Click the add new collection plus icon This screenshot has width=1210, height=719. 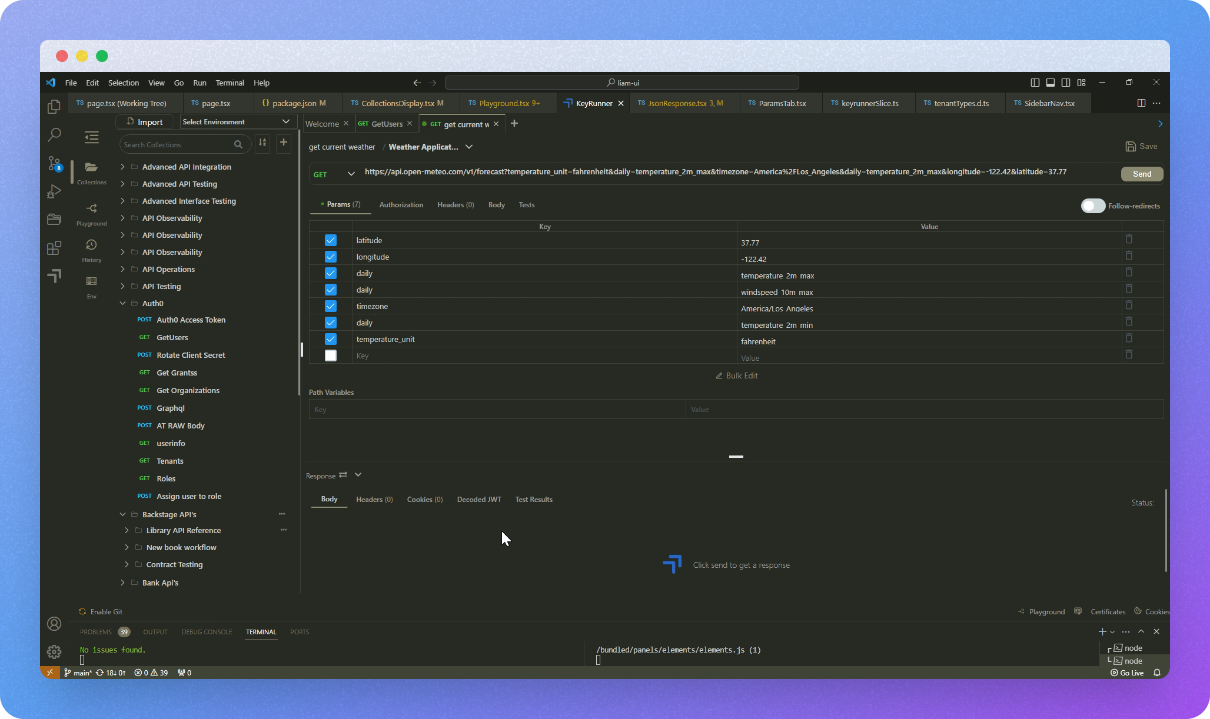coord(283,143)
